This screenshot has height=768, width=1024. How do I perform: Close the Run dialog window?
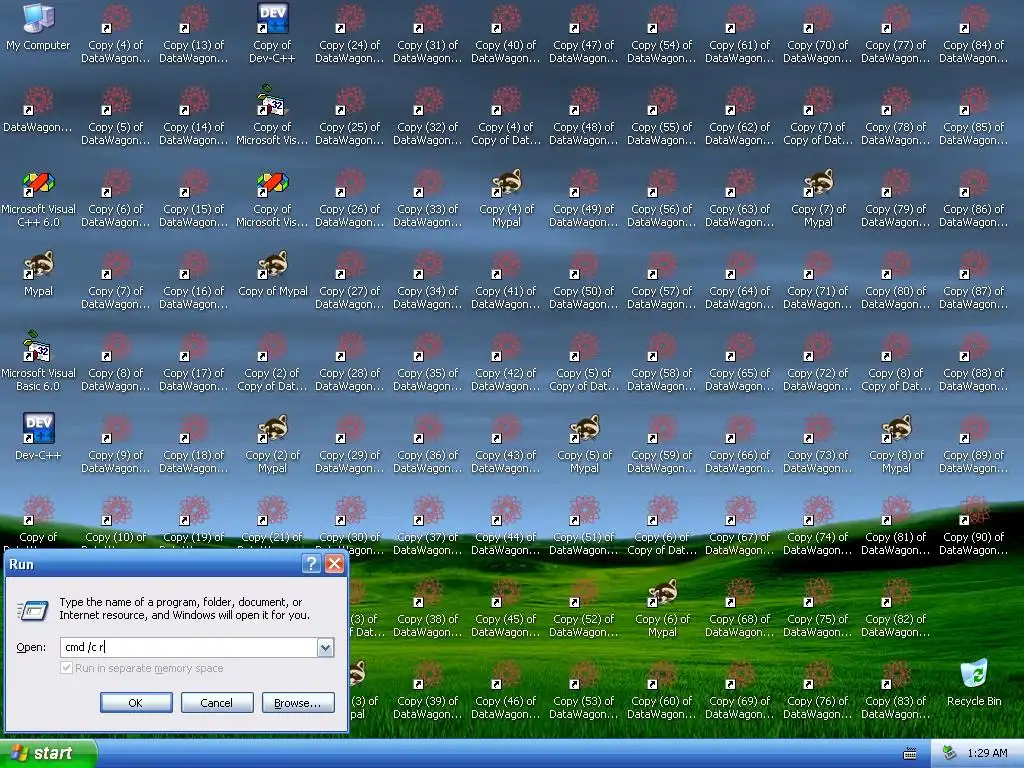point(334,564)
